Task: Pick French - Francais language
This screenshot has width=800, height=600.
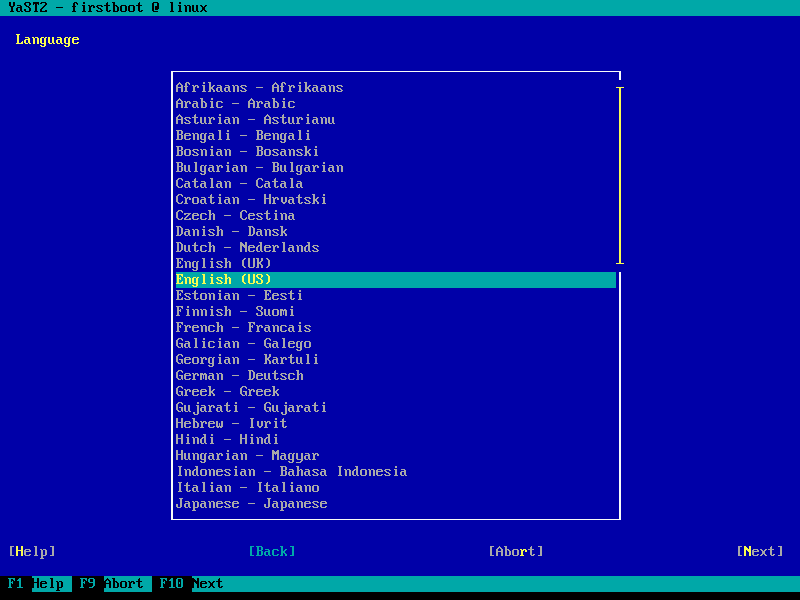Action: pyautogui.click(x=243, y=328)
